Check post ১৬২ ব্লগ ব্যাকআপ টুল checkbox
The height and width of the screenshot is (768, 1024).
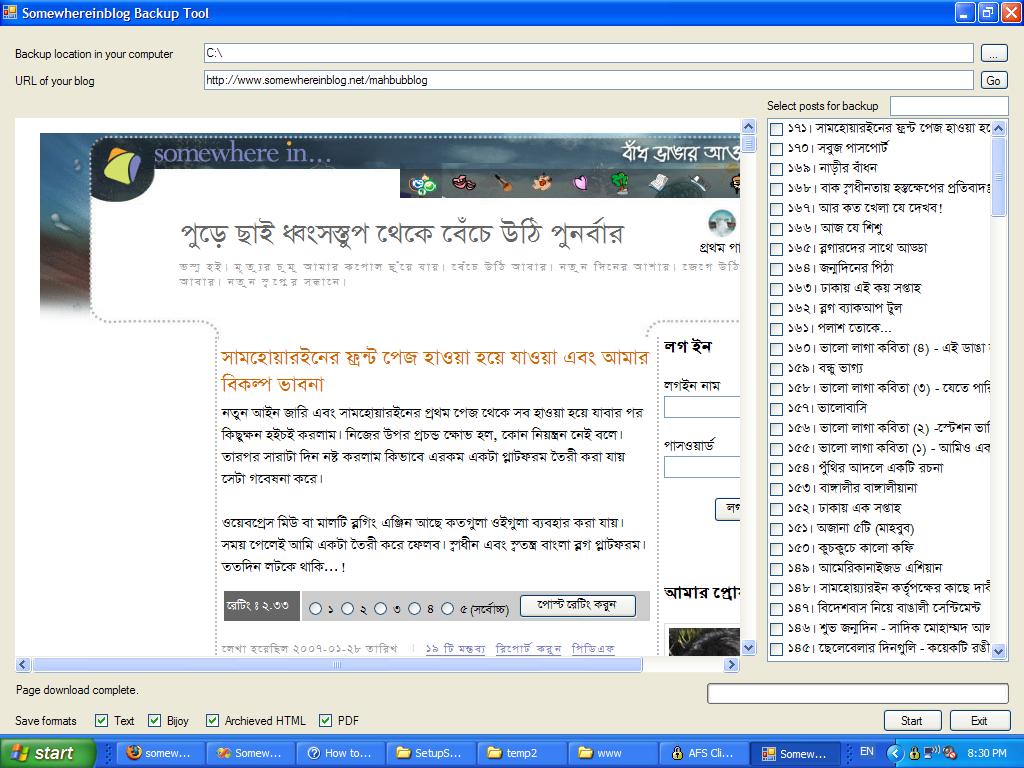click(x=776, y=309)
